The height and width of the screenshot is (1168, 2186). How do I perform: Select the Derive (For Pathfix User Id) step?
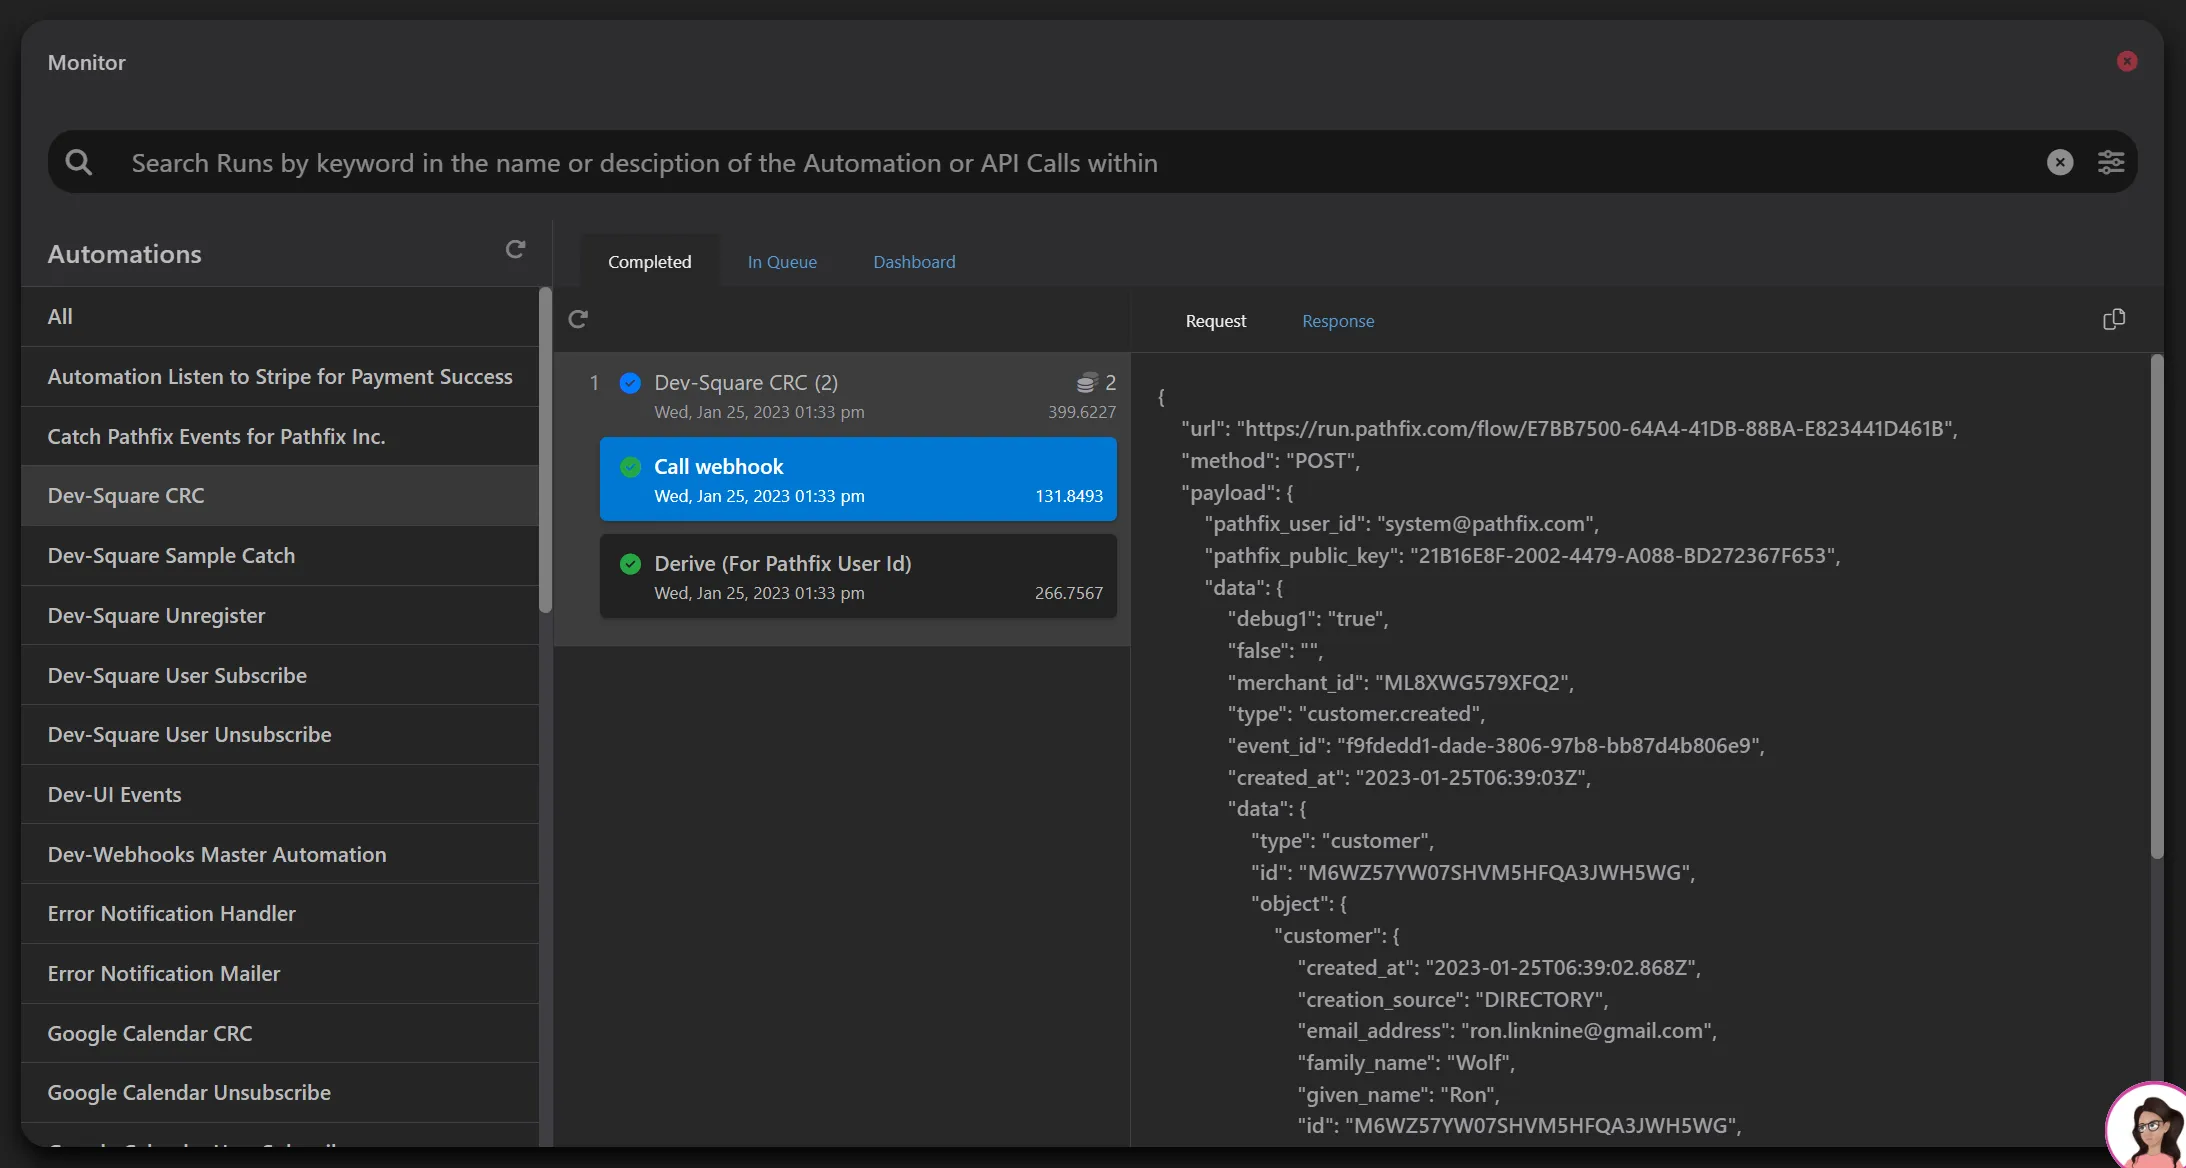pos(858,576)
